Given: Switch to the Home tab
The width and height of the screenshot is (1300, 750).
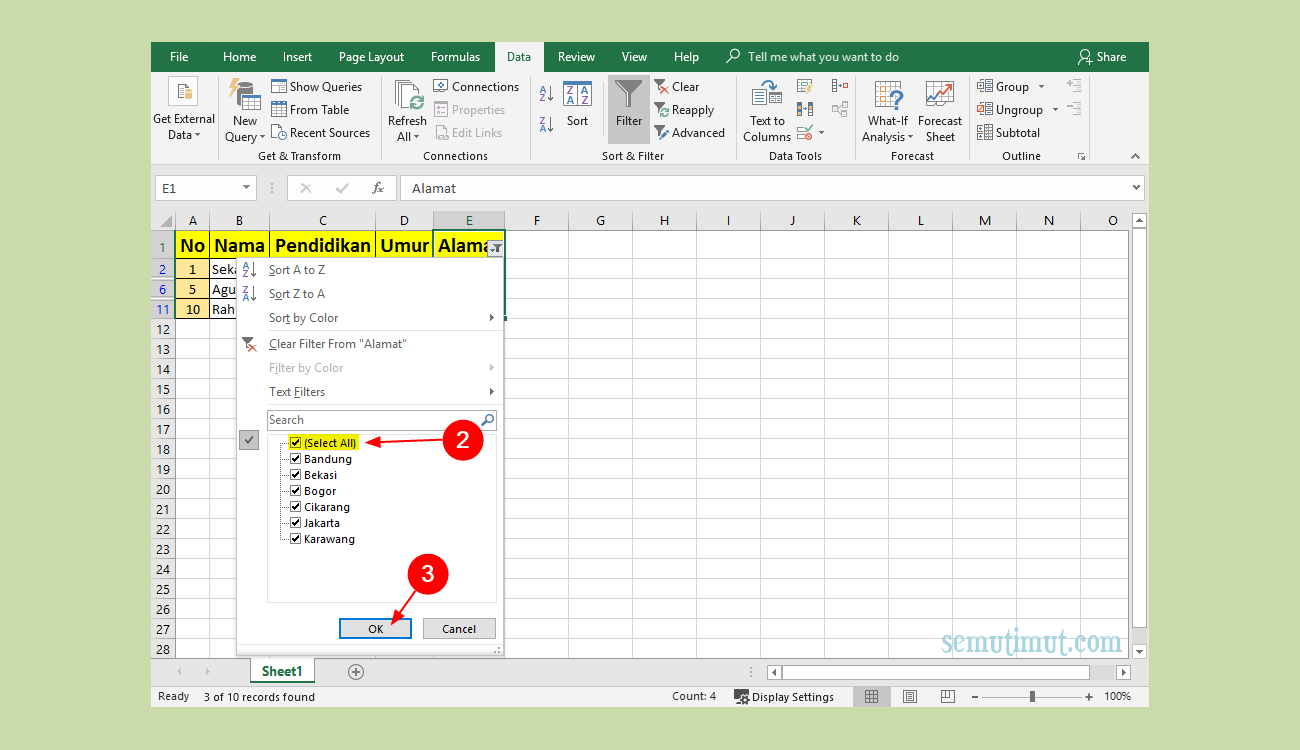Looking at the screenshot, I should [x=240, y=57].
